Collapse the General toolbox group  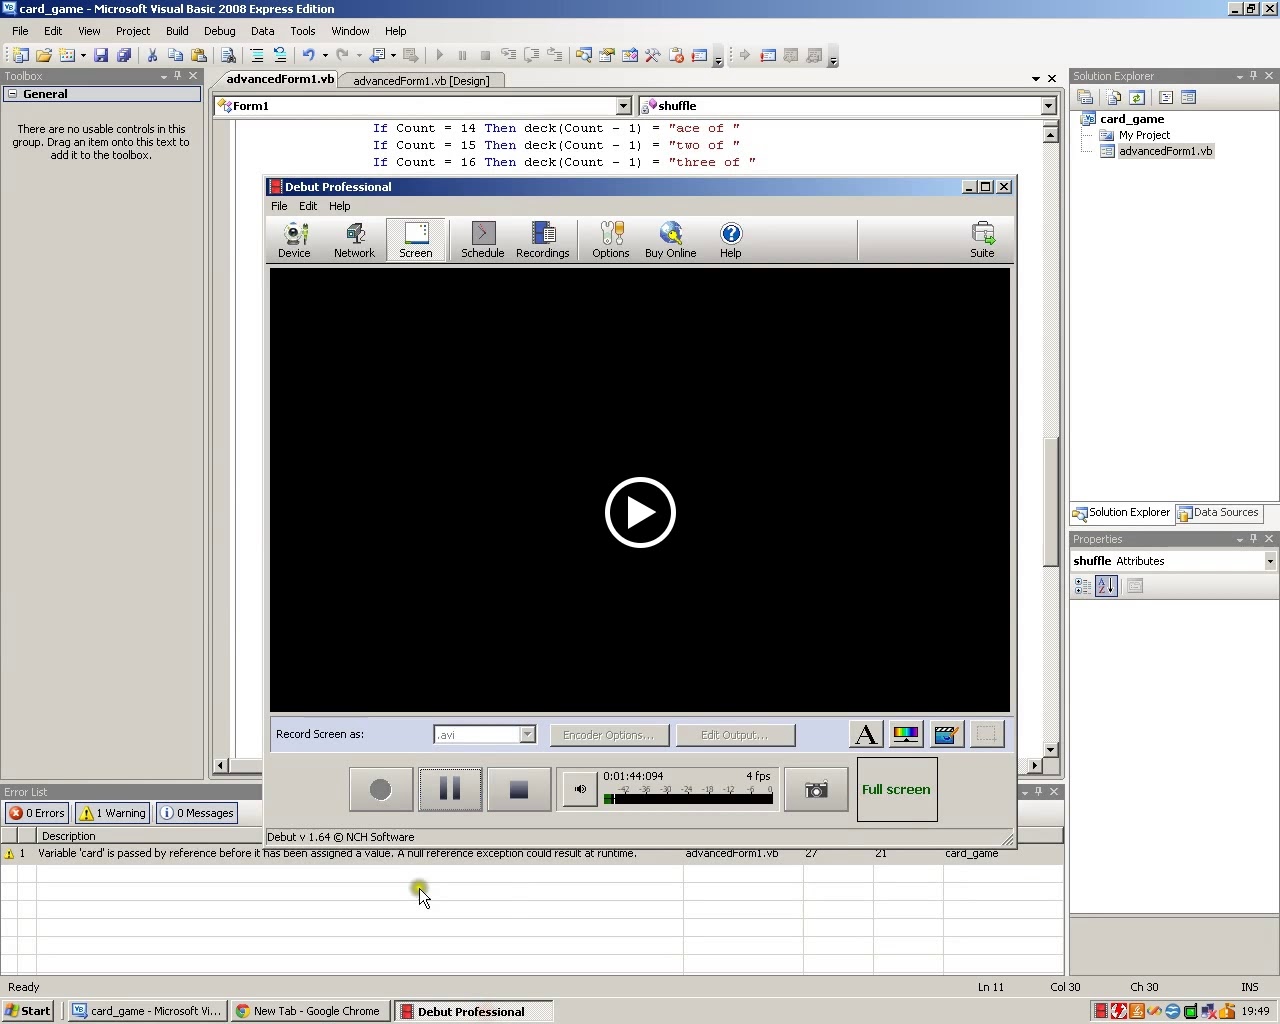coord(12,94)
